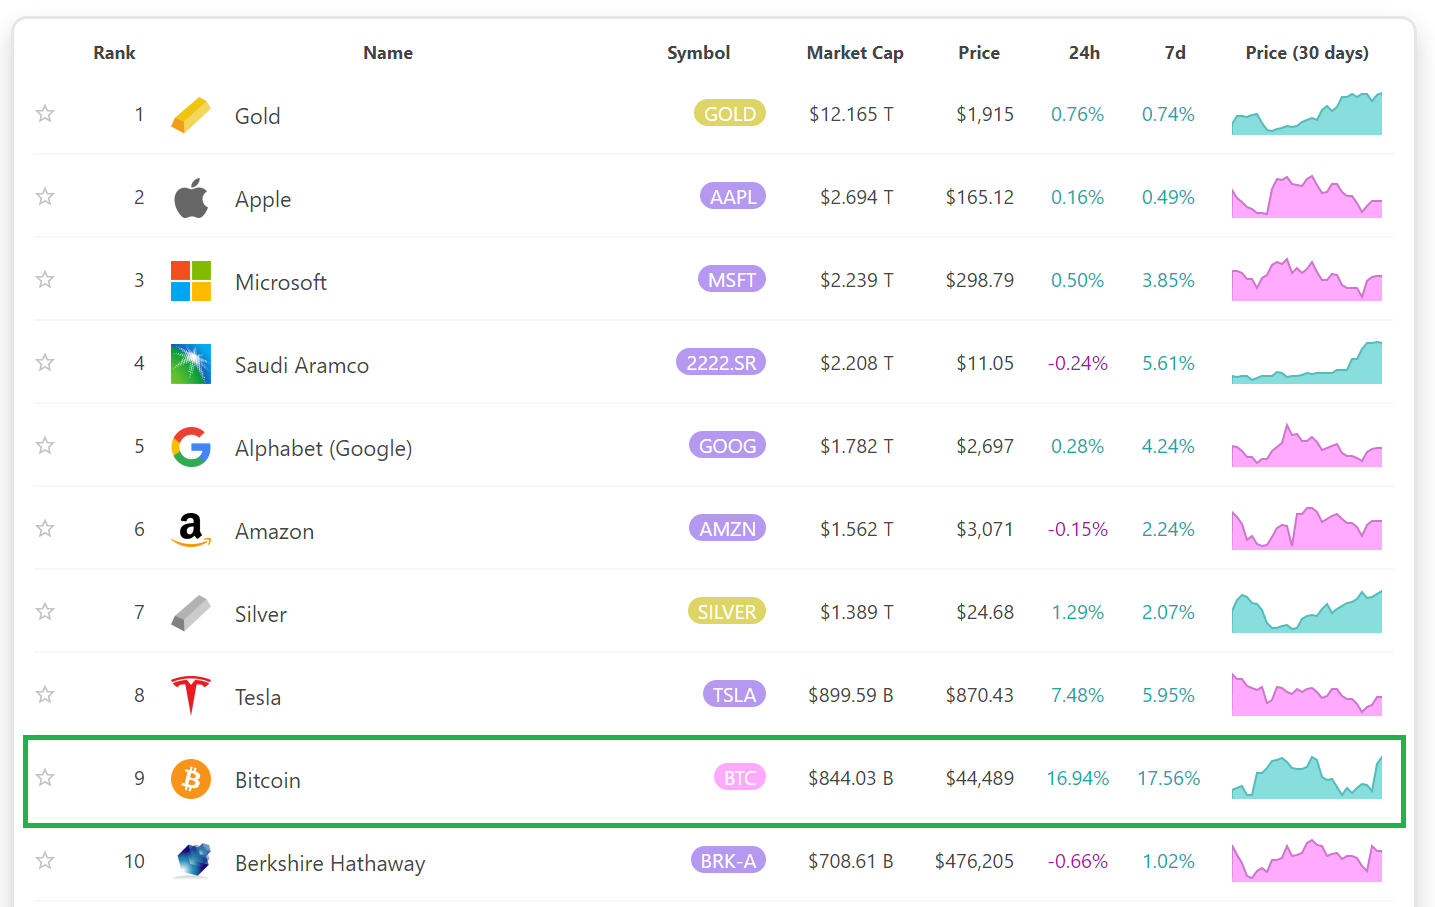Toggle the favorite star for Tesla
This screenshot has height=907, width=1435.
click(x=45, y=695)
